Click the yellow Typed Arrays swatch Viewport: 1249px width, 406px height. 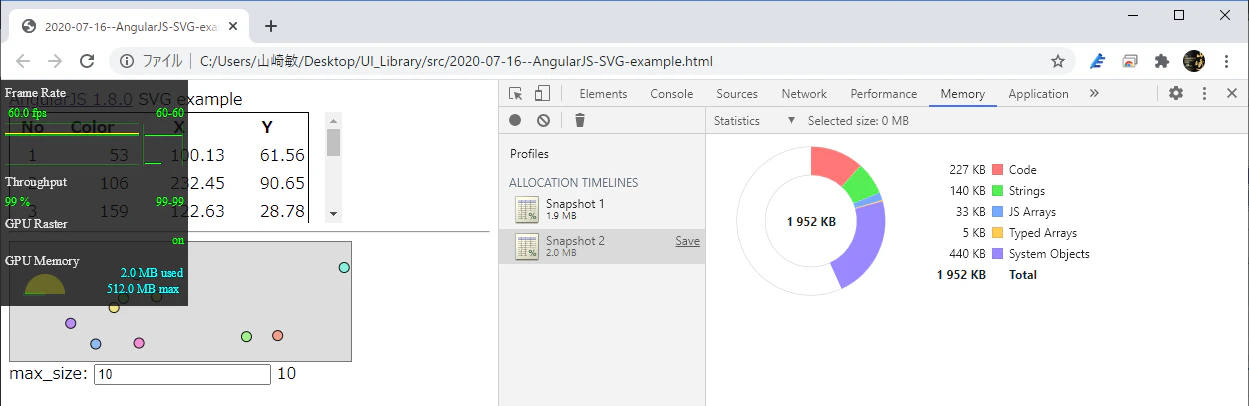[997, 233]
